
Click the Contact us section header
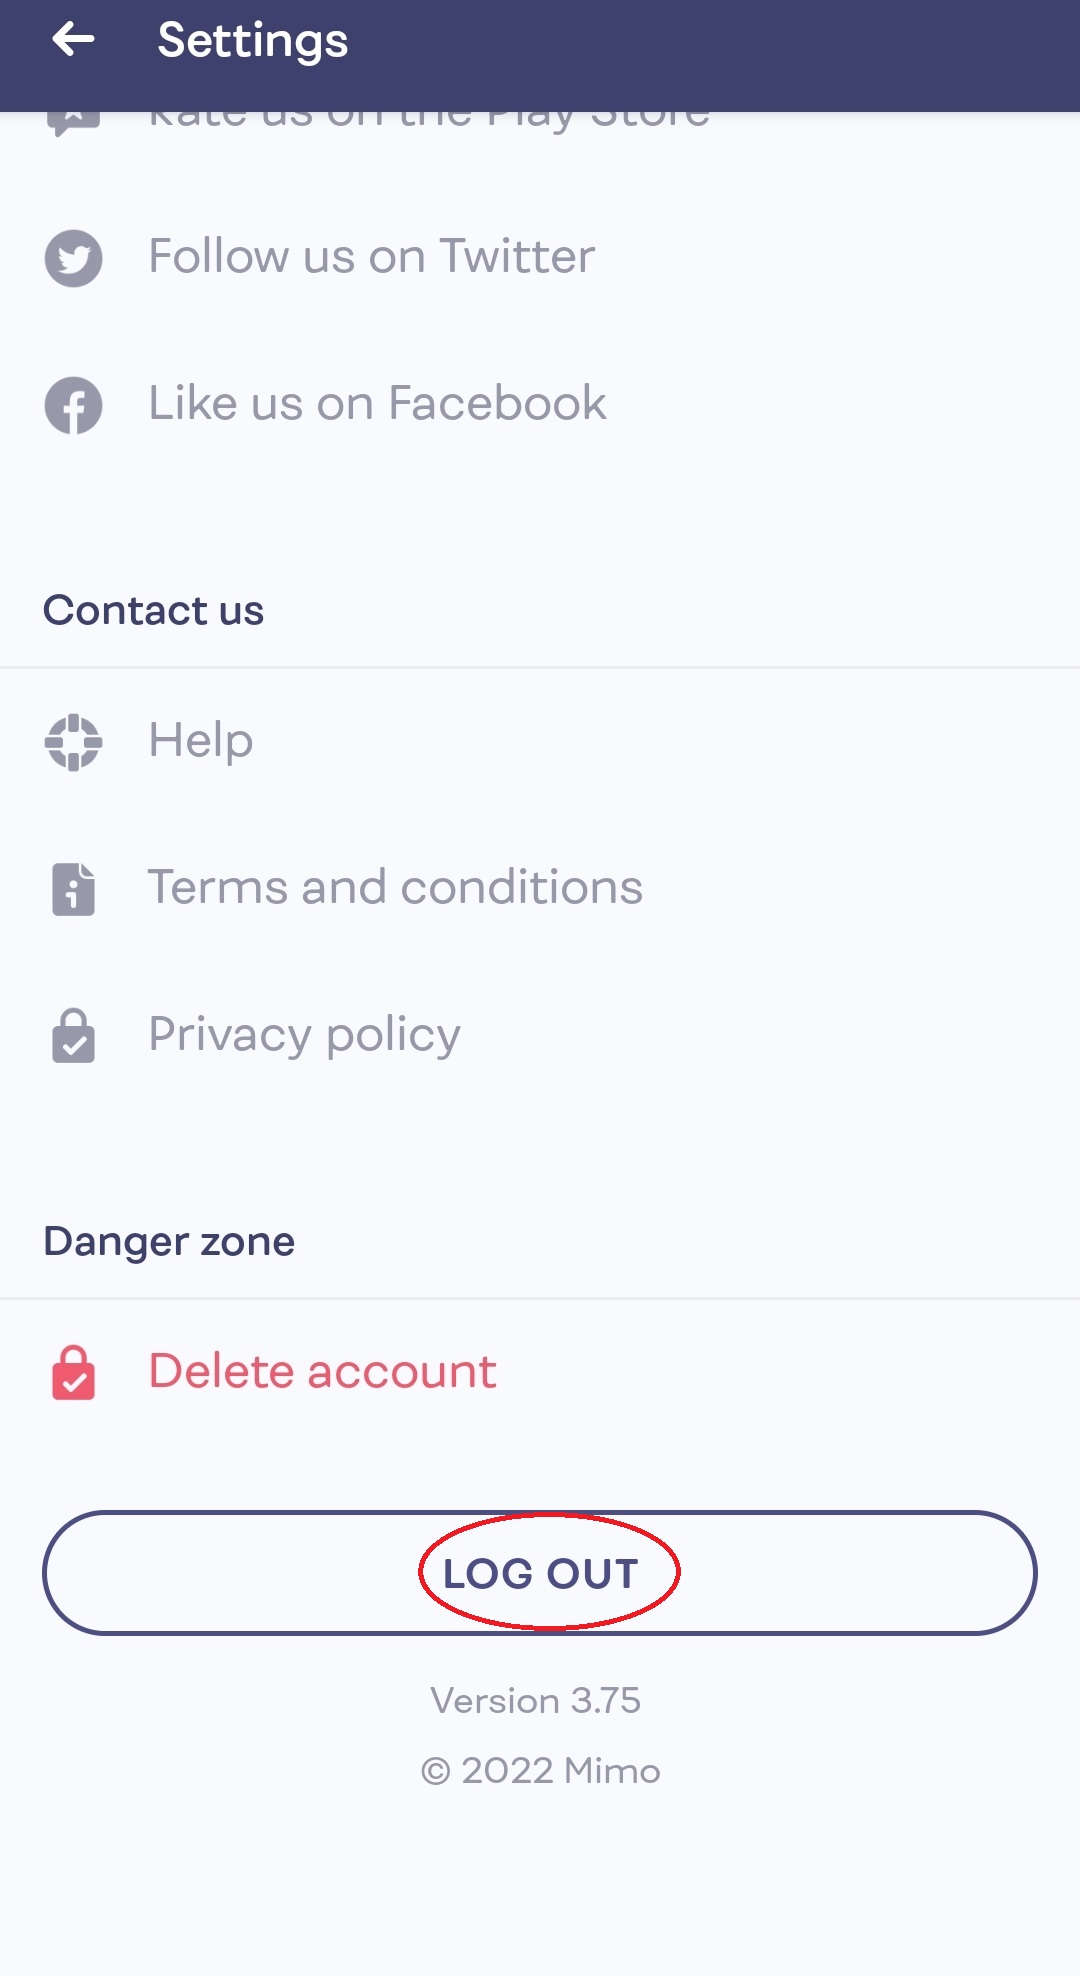pos(153,610)
